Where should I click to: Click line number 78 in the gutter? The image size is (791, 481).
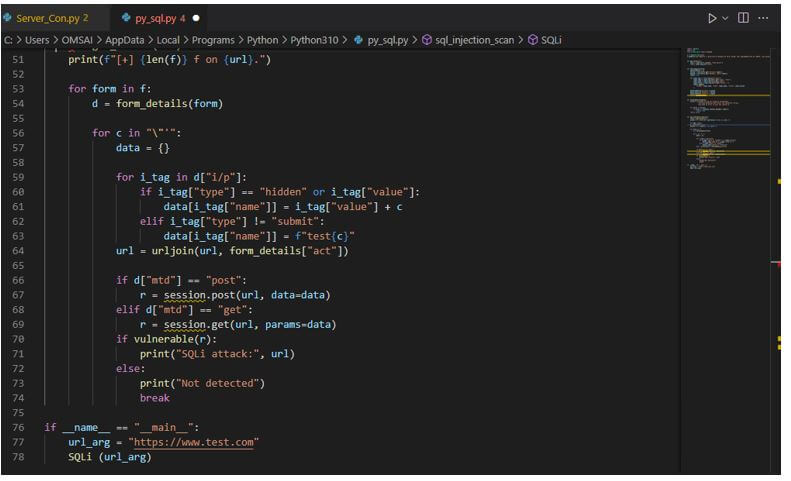click(18, 457)
